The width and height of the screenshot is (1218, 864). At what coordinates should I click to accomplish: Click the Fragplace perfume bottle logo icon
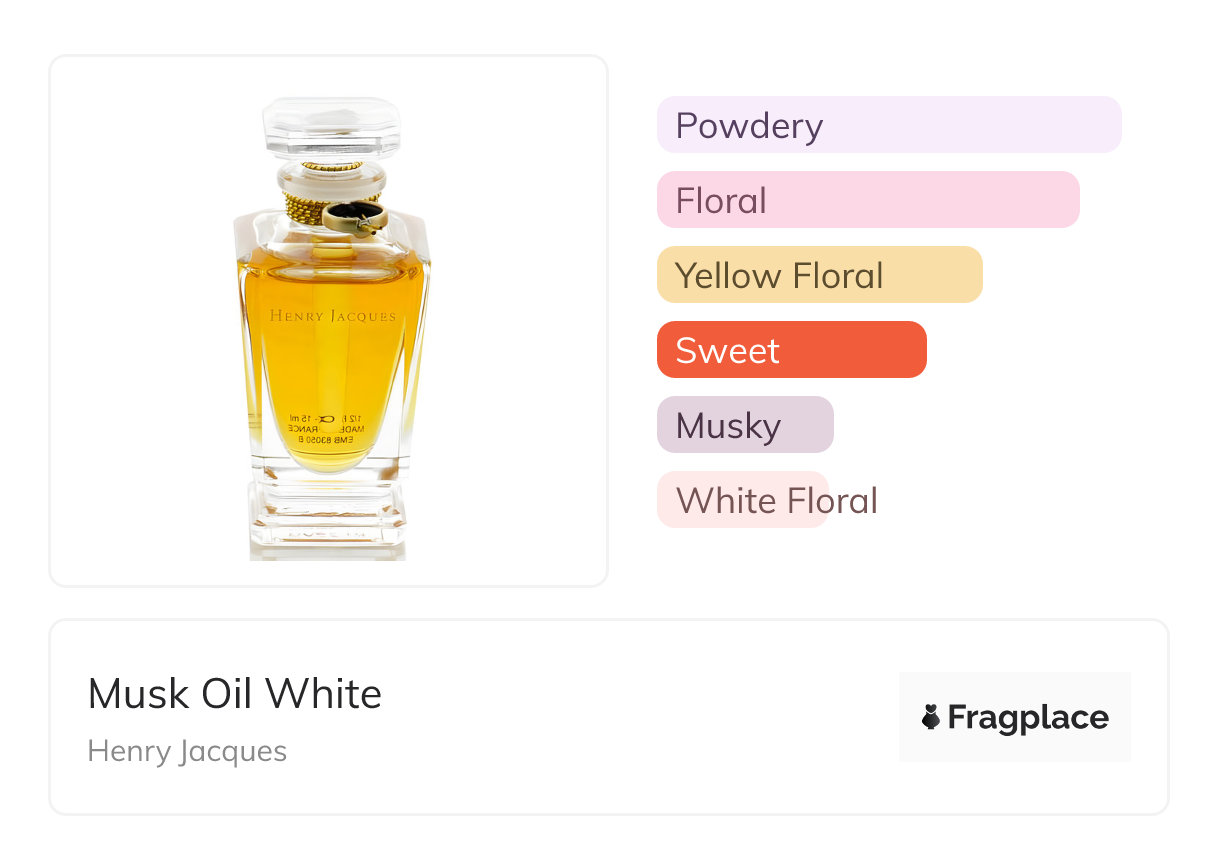pyautogui.click(x=931, y=717)
